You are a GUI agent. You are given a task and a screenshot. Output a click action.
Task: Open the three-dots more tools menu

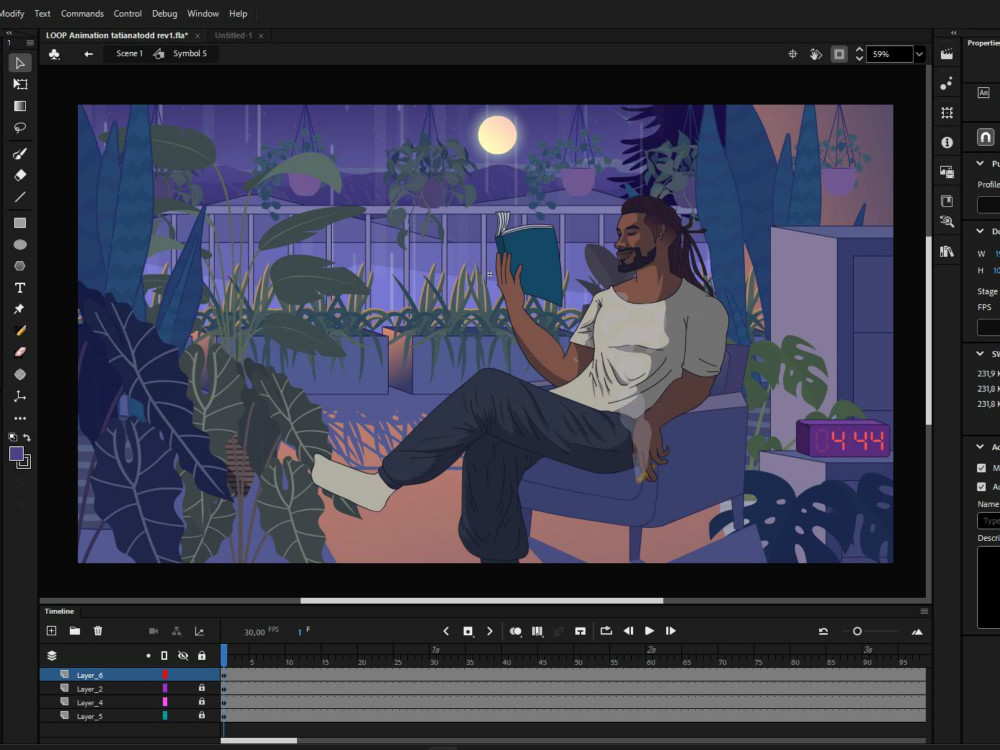20,418
